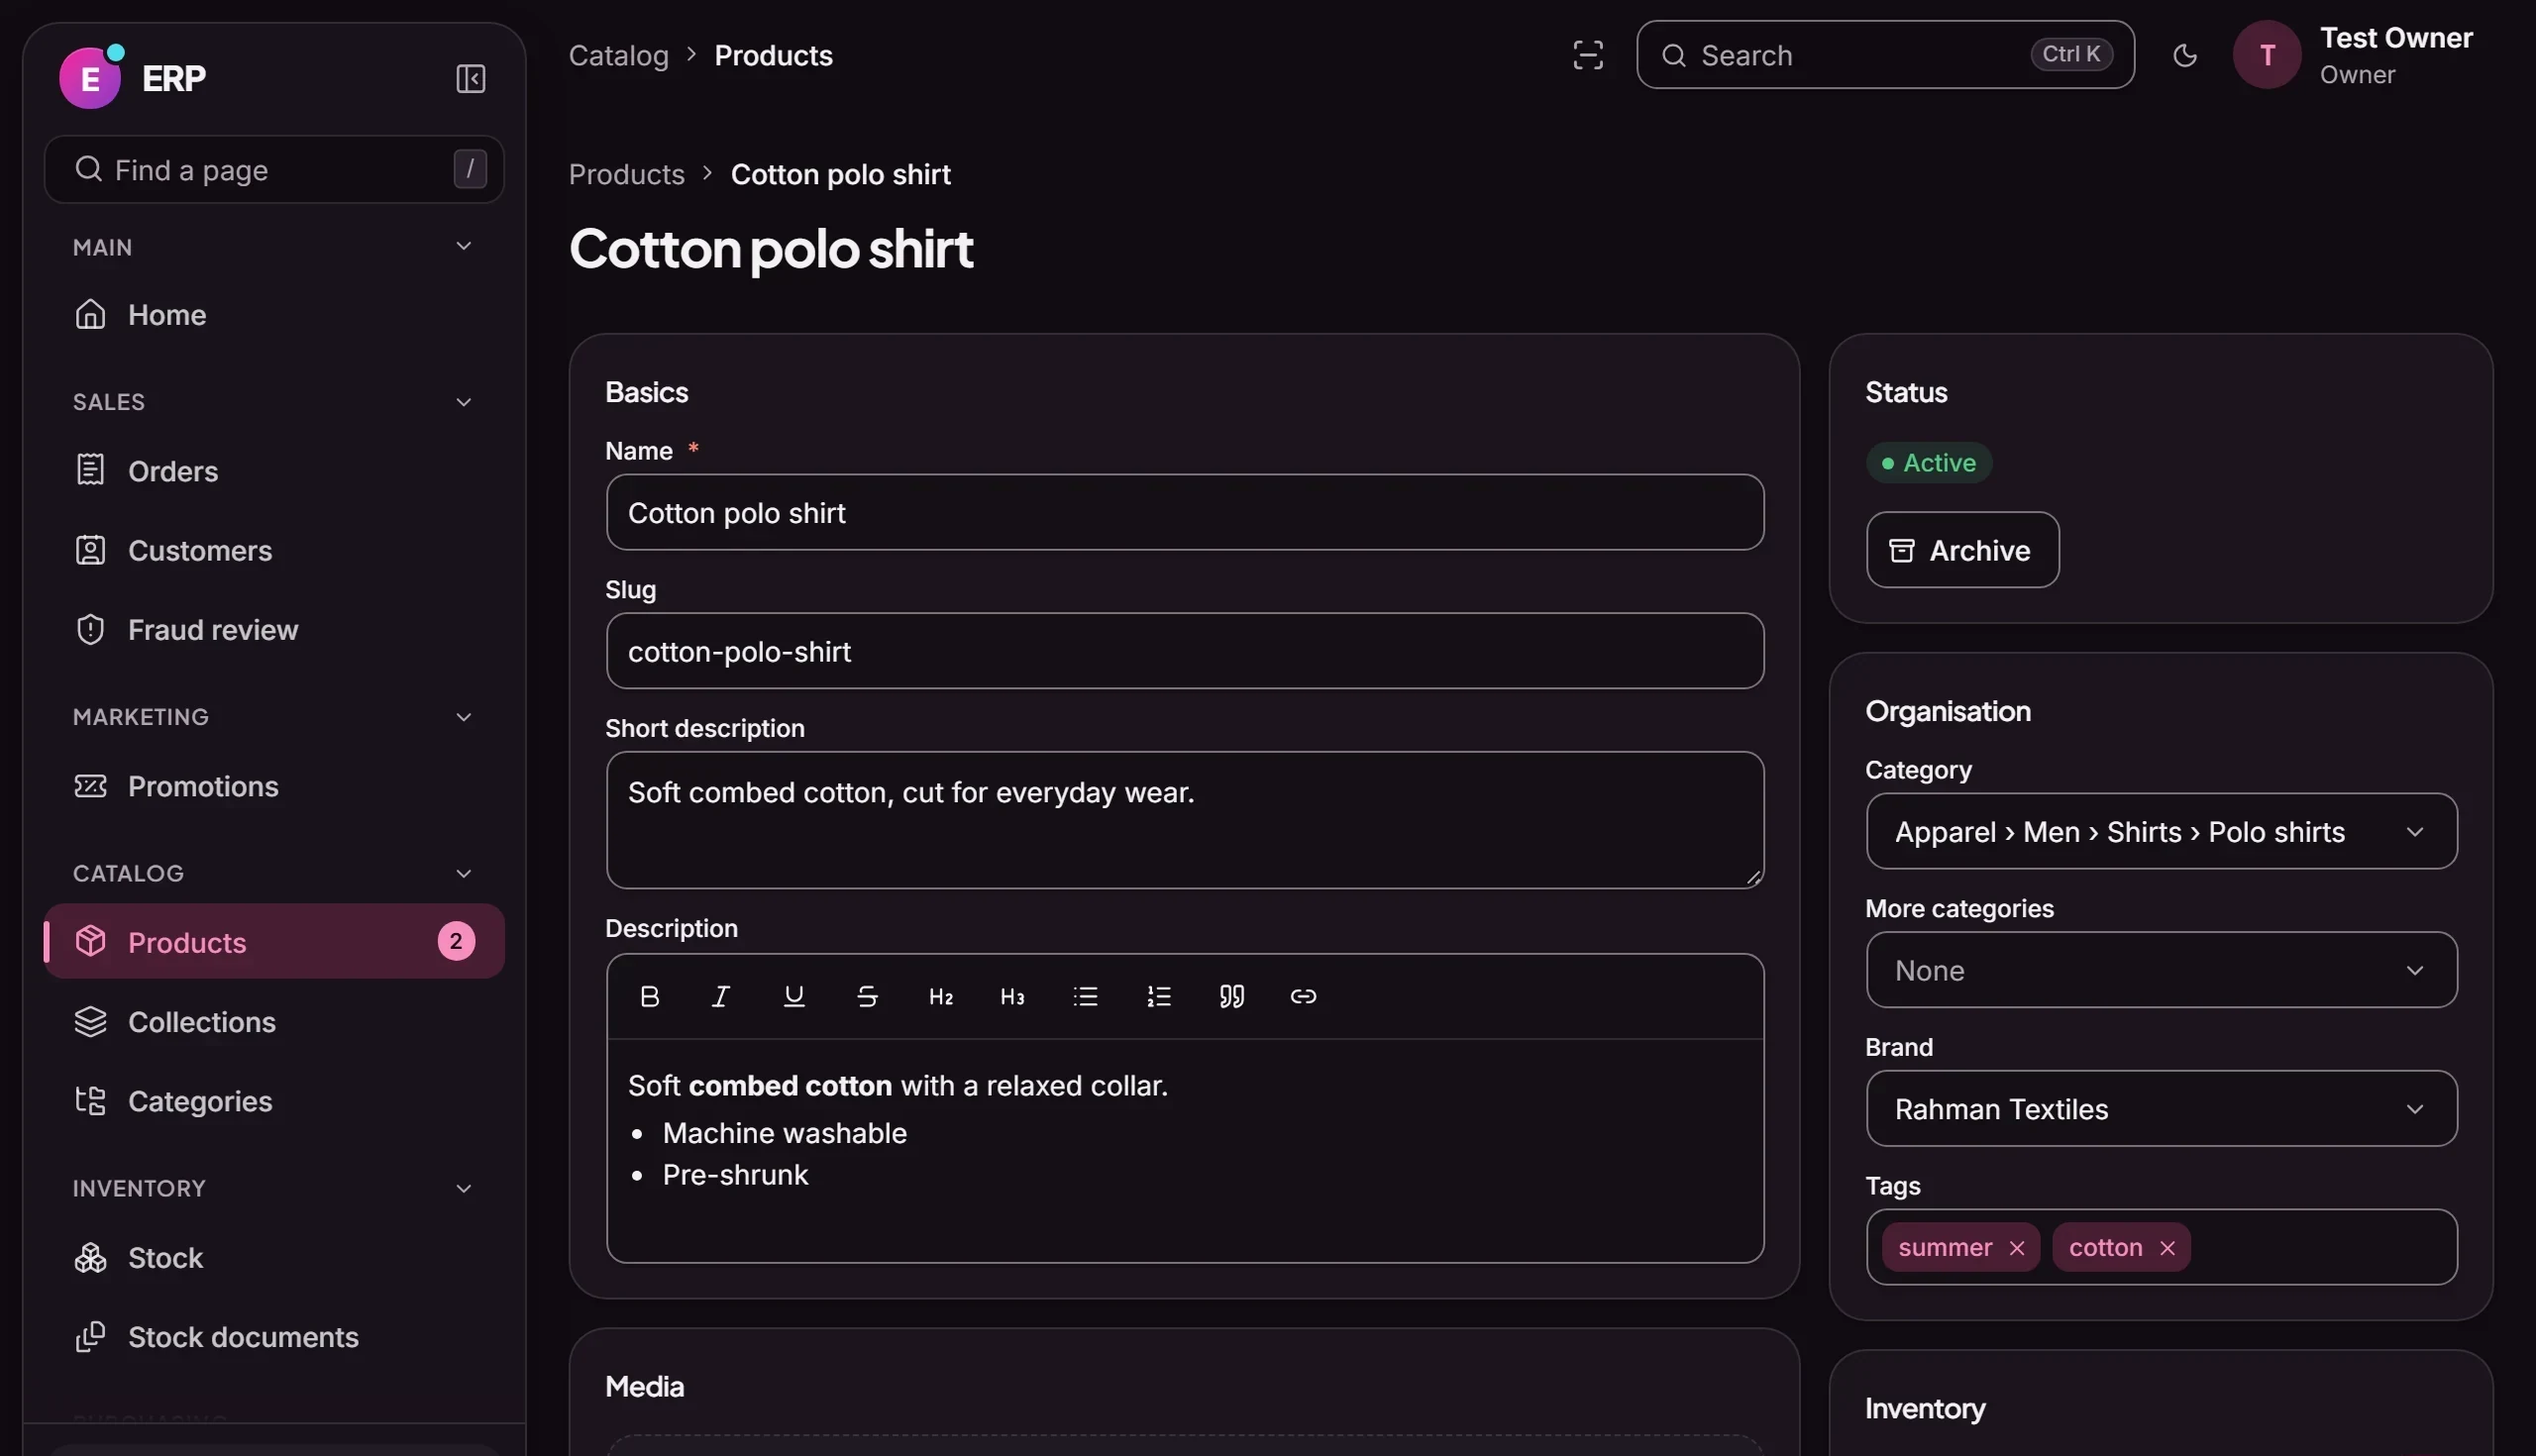
Task: Collapse the CATALOG sidebar section
Action: tap(464, 874)
